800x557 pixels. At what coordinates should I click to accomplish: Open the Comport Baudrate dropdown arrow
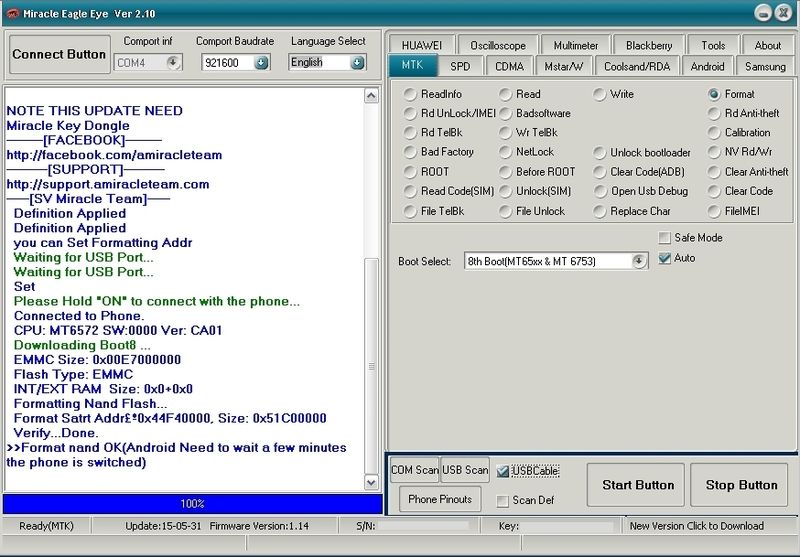coord(261,63)
